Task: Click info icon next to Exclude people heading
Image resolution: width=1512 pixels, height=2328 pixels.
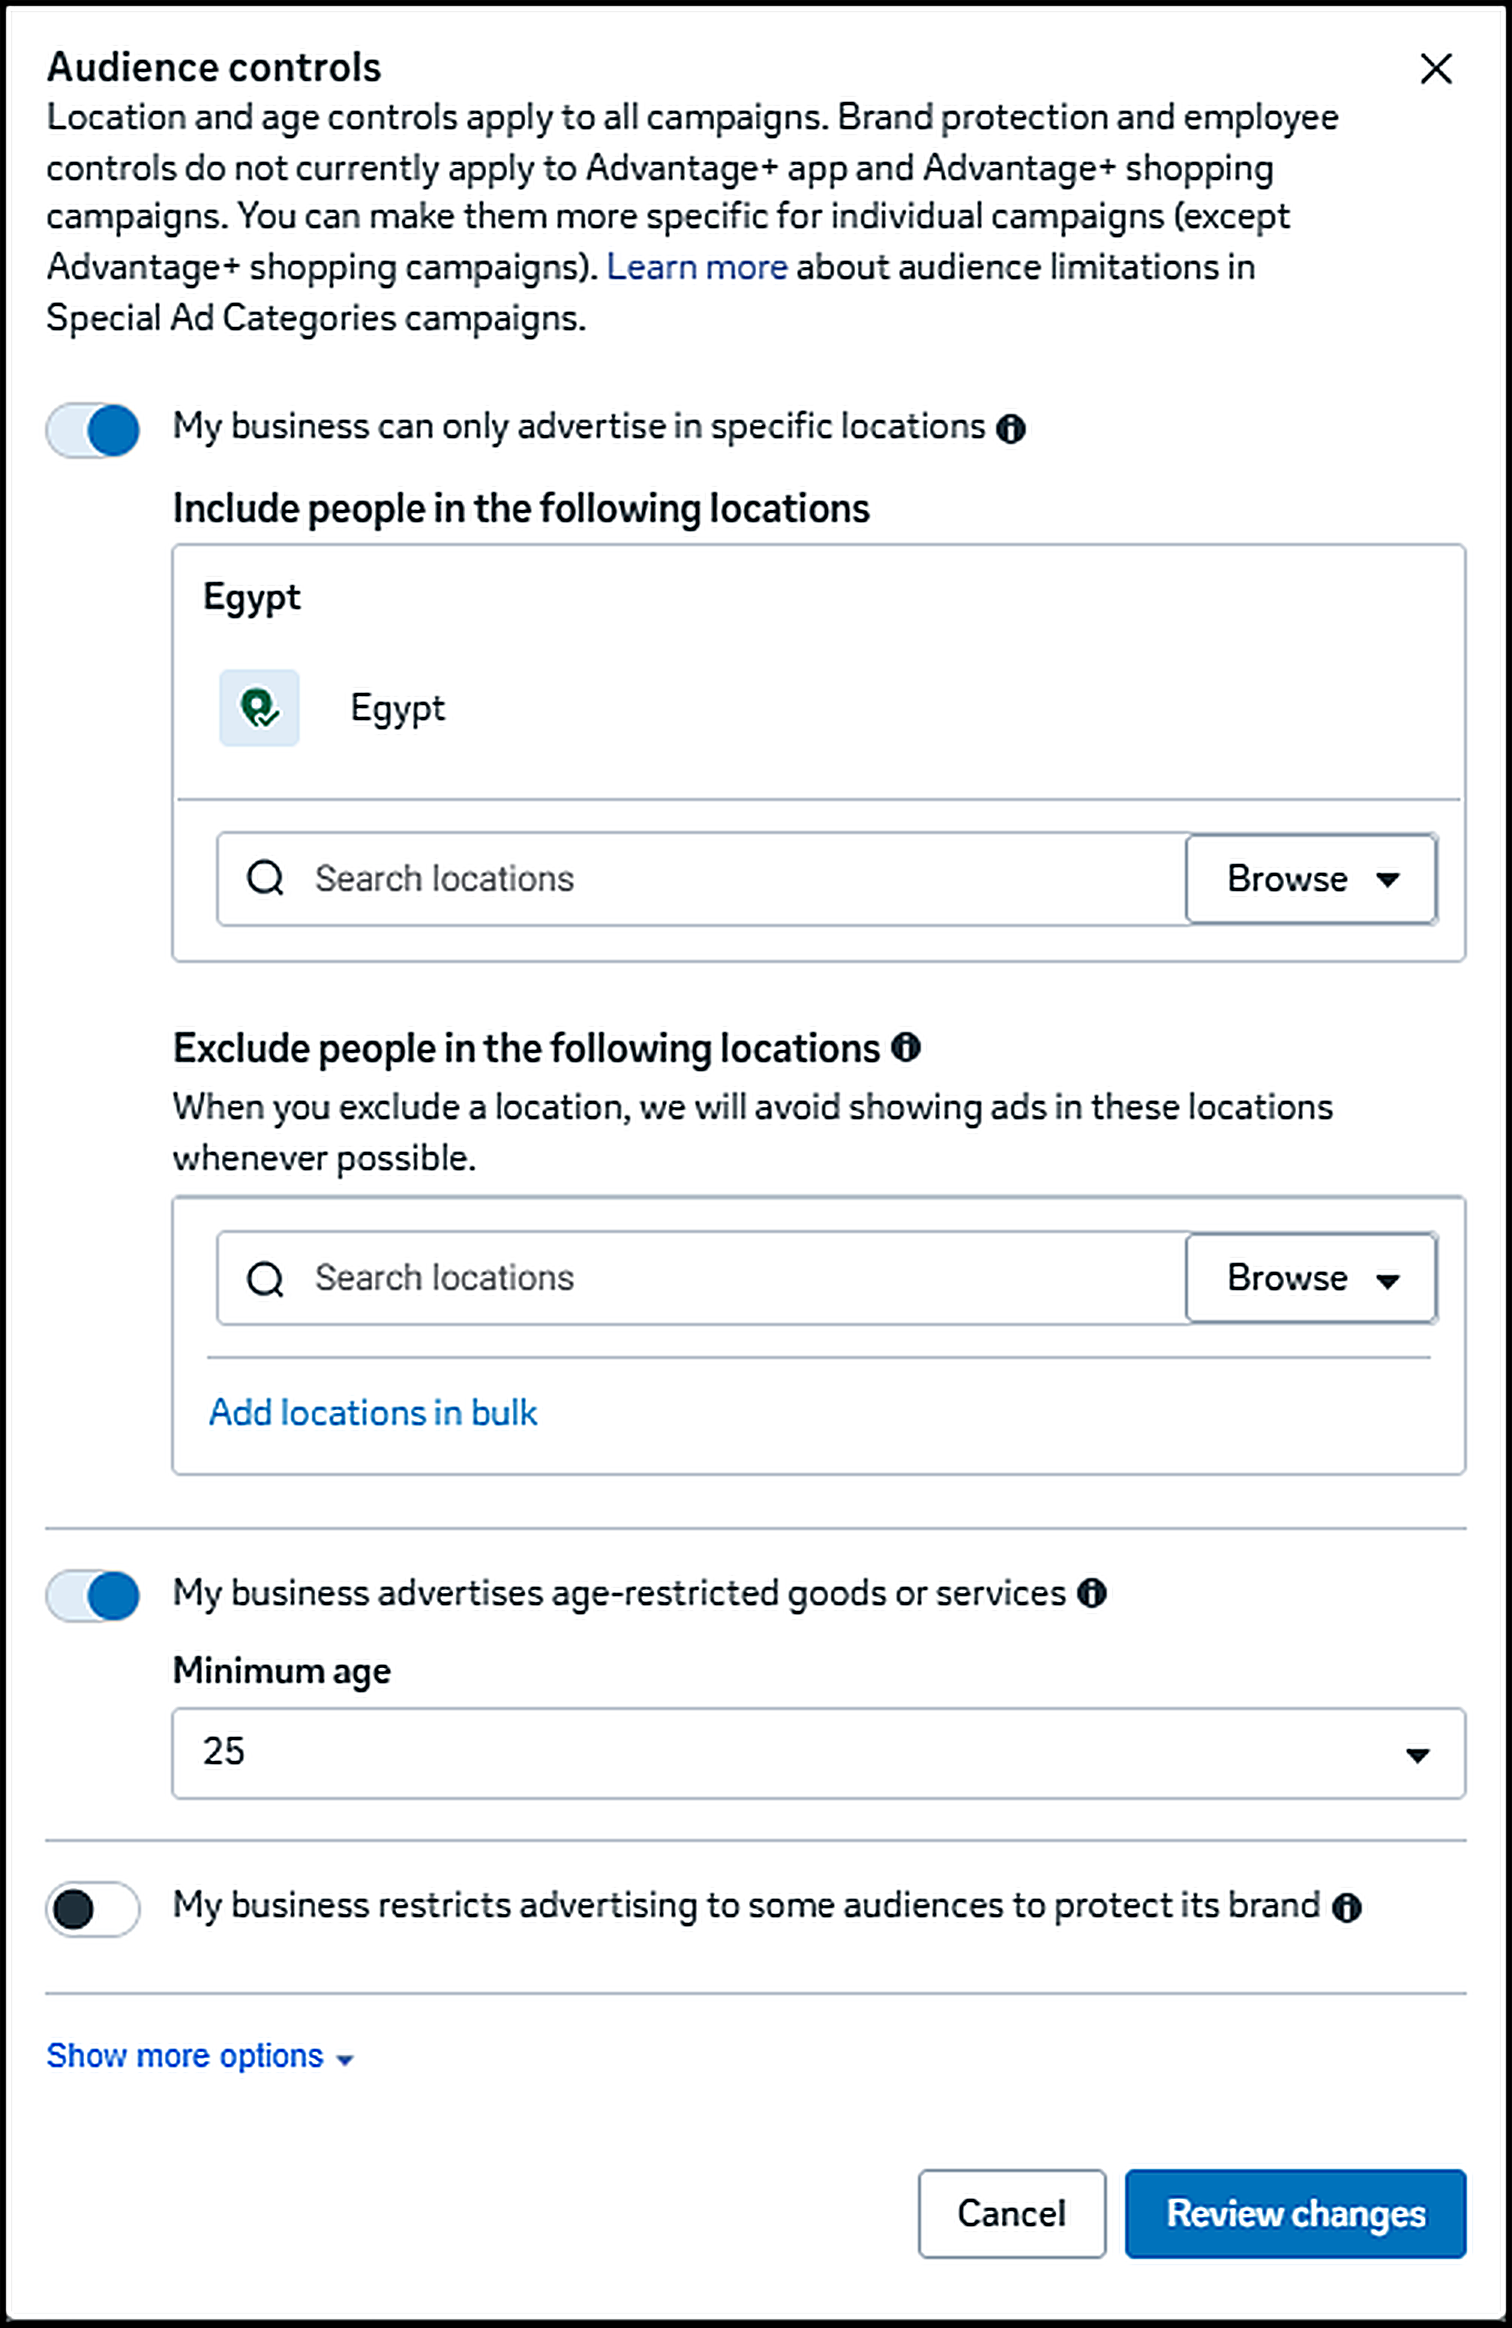Action: tap(906, 1047)
